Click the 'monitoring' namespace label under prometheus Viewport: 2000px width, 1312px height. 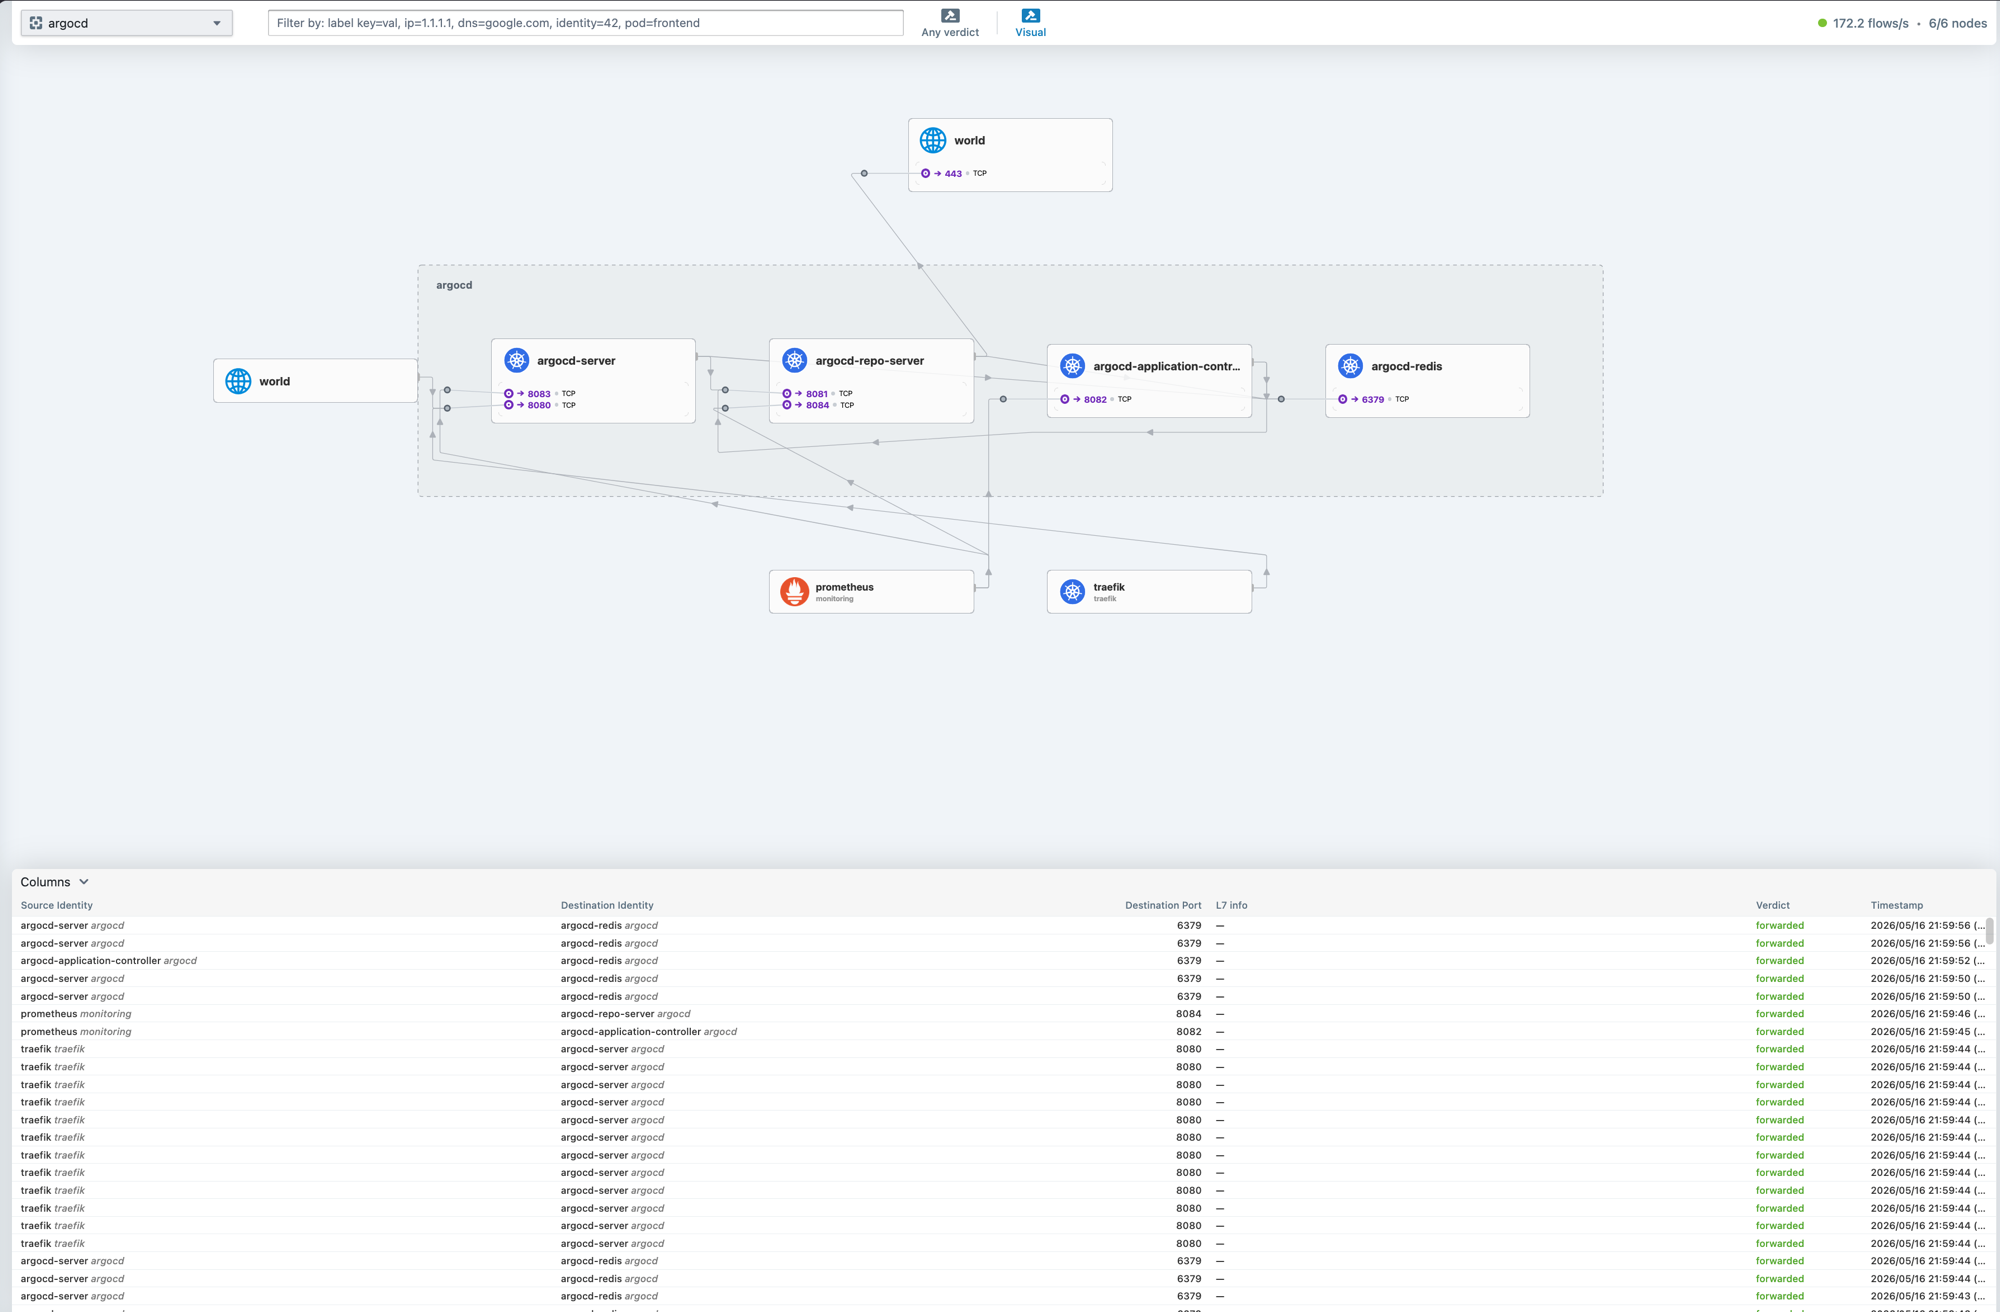point(834,599)
